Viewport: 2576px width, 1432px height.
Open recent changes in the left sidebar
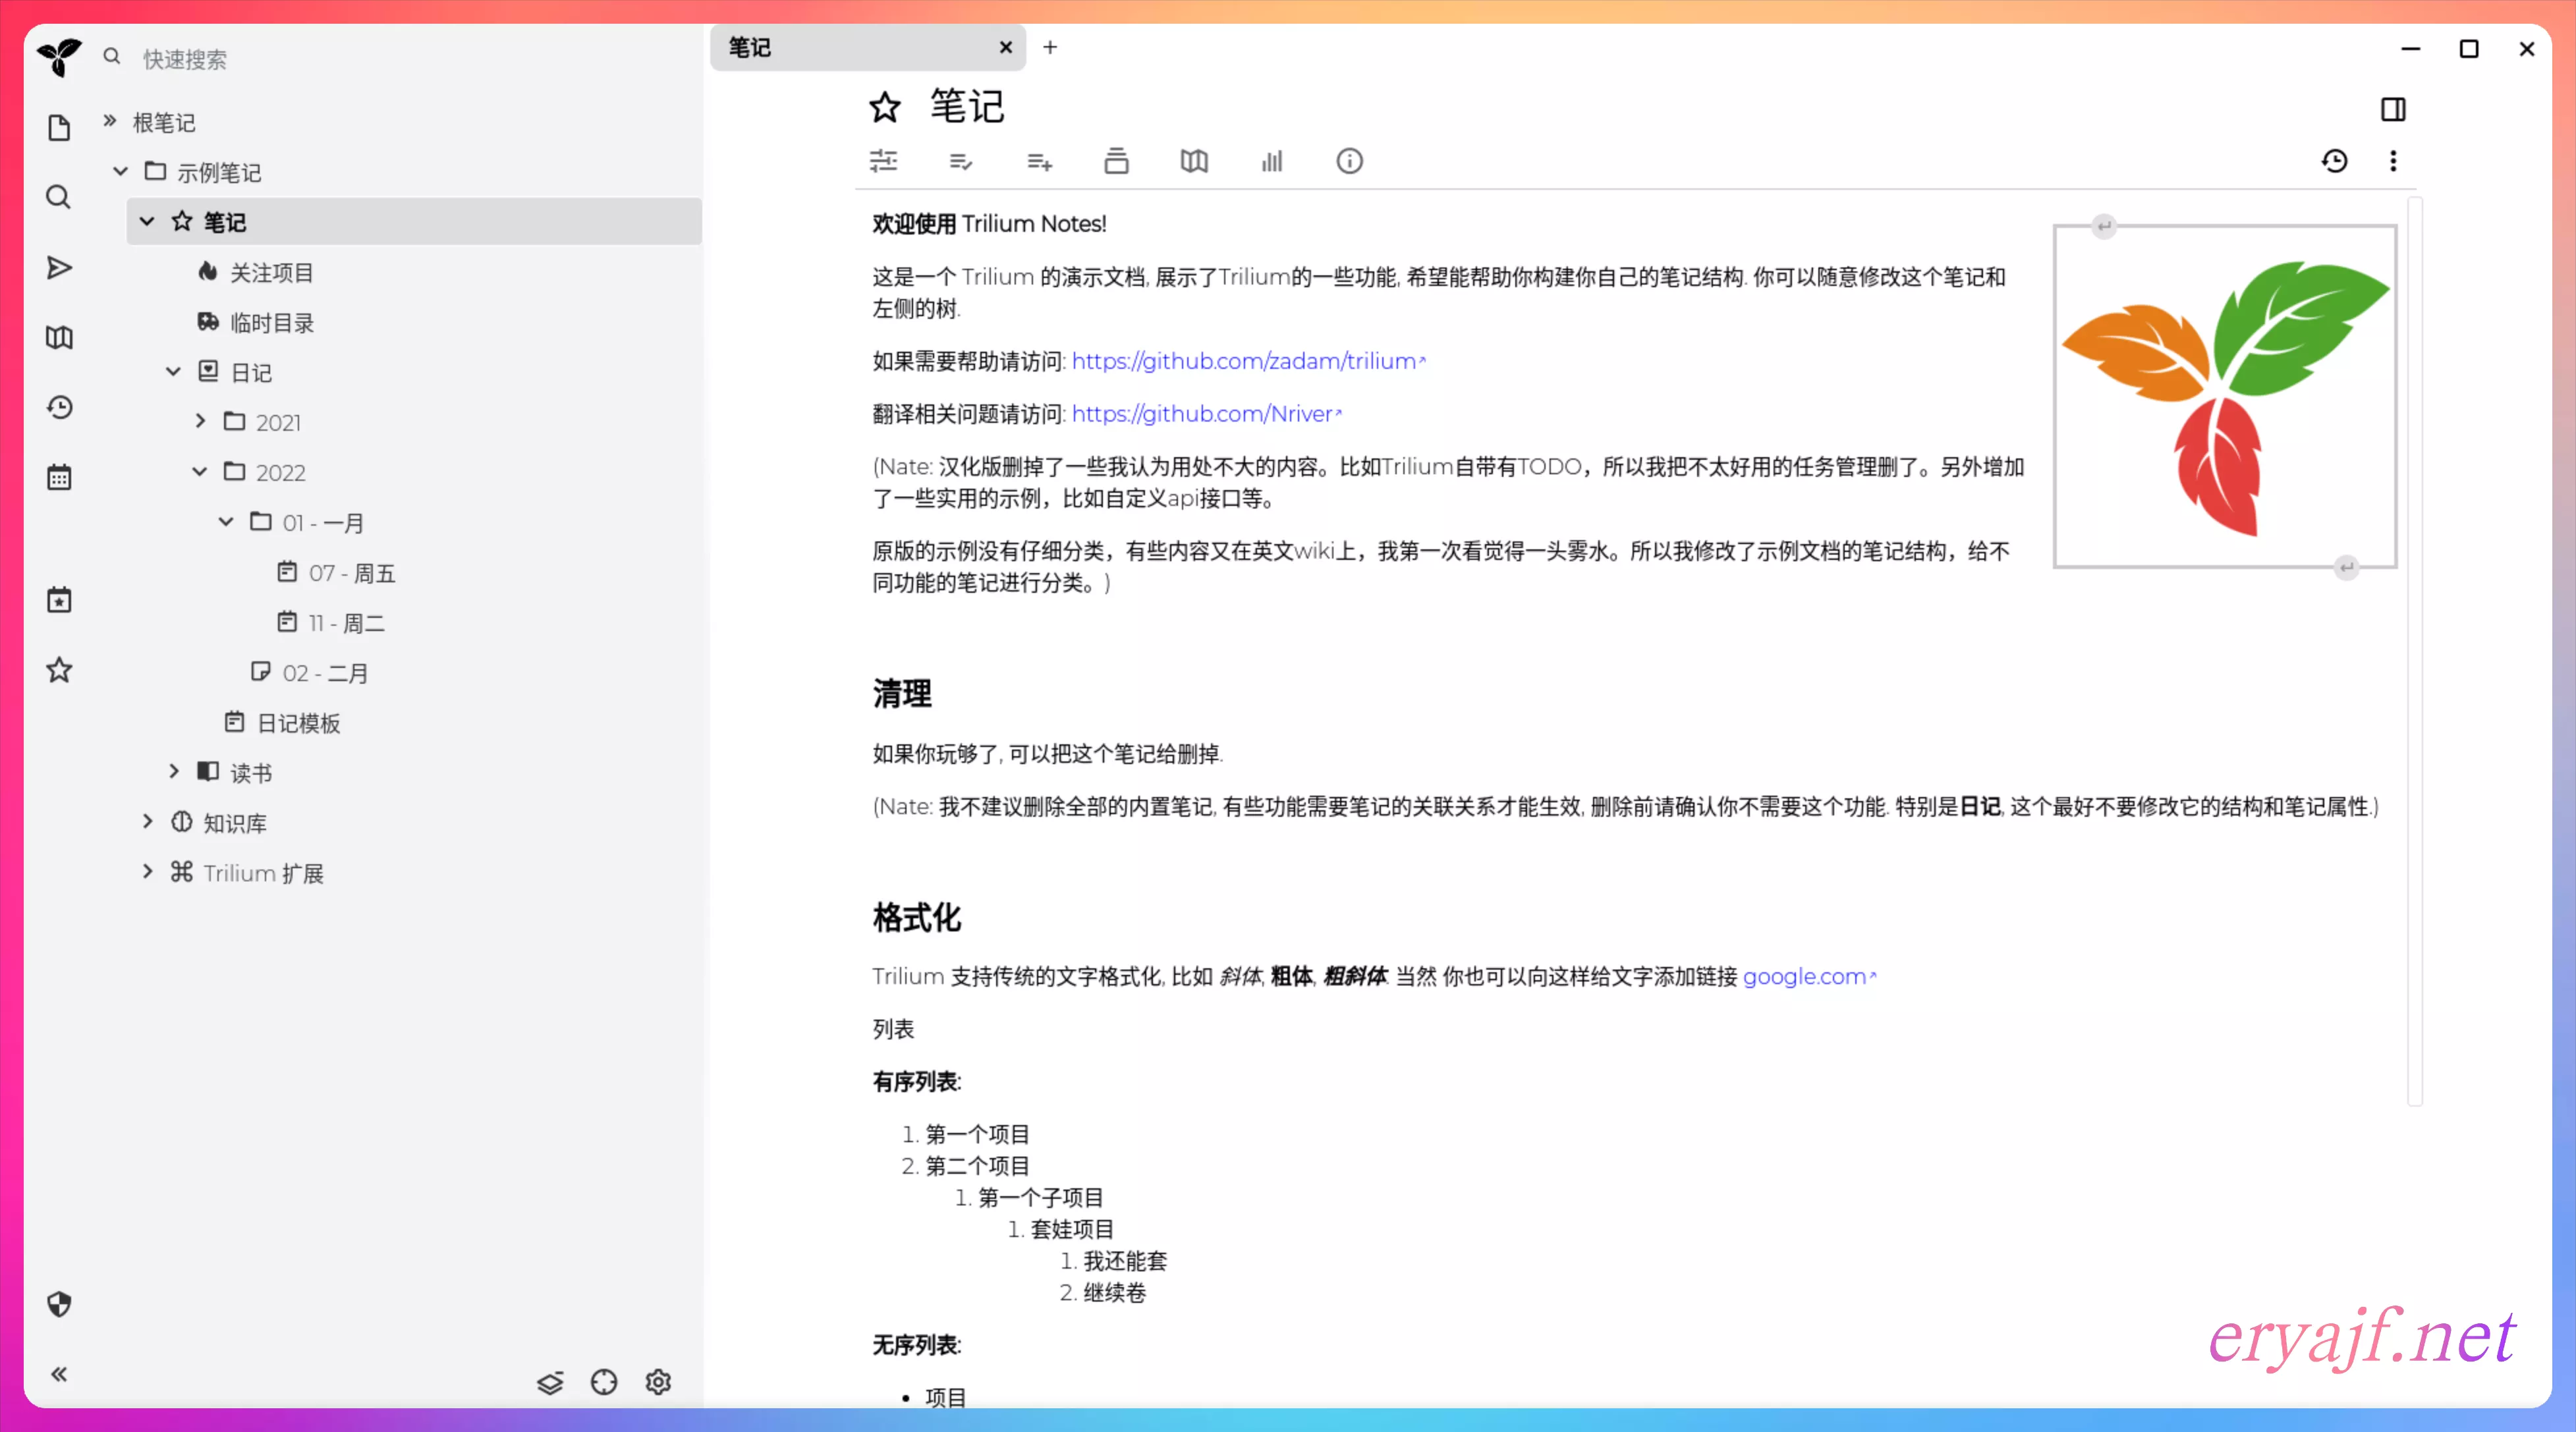(x=59, y=407)
